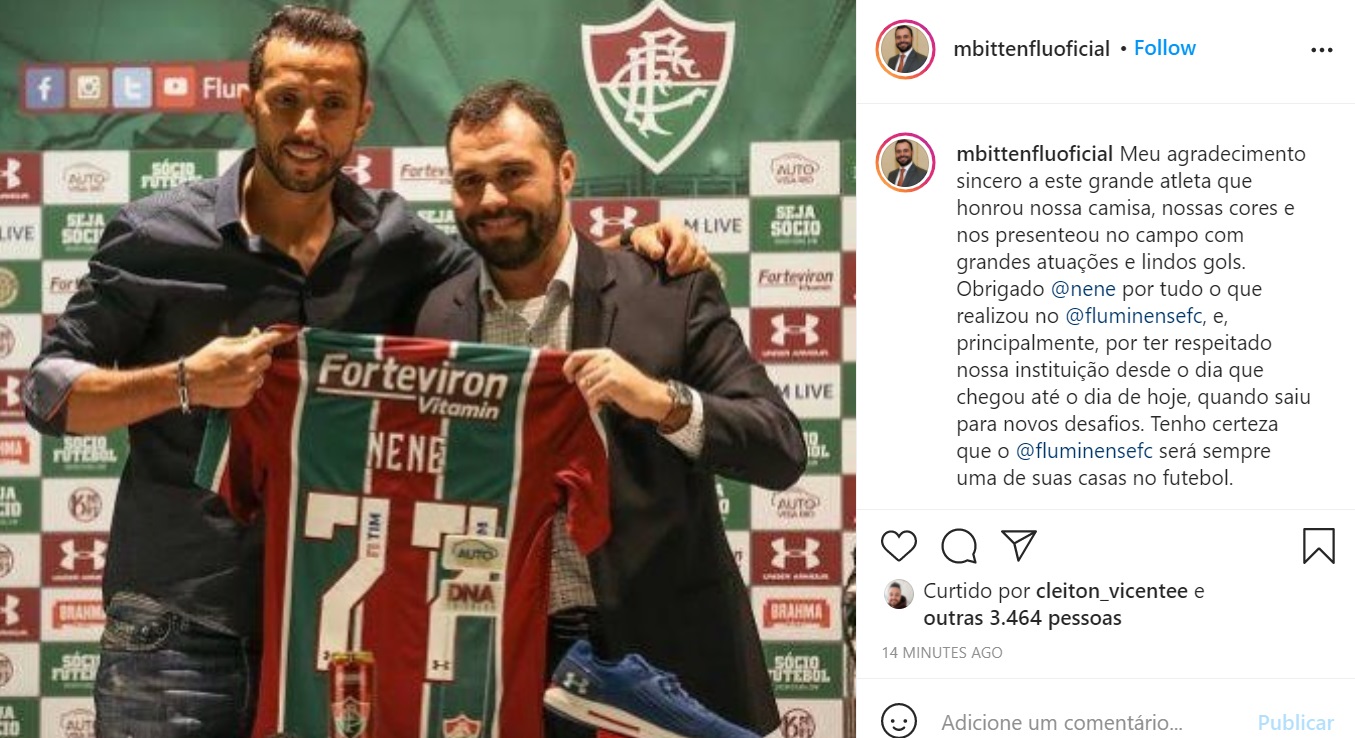Image resolution: width=1355 pixels, height=738 pixels.
Task: Save post using the bookmark icon
Action: pyautogui.click(x=1319, y=546)
